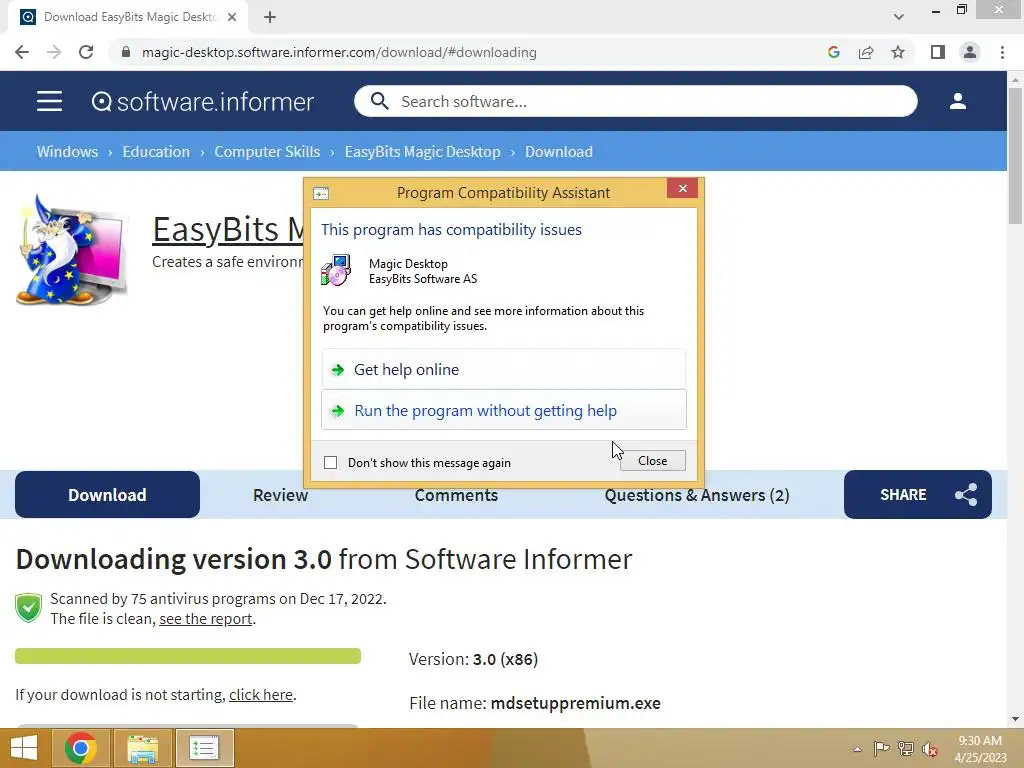Click the Version: 3.0 (x86) text

(x=473, y=659)
